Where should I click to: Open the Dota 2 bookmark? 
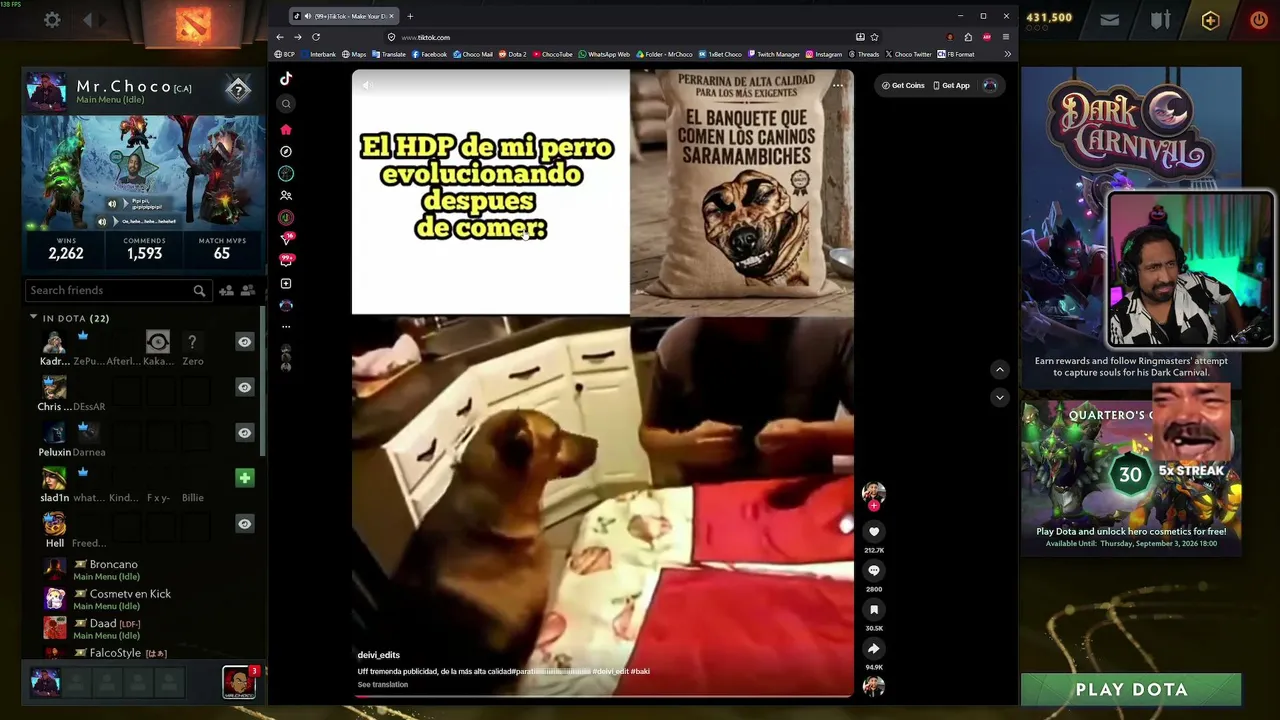pyautogui.click(x=513, y=54)
